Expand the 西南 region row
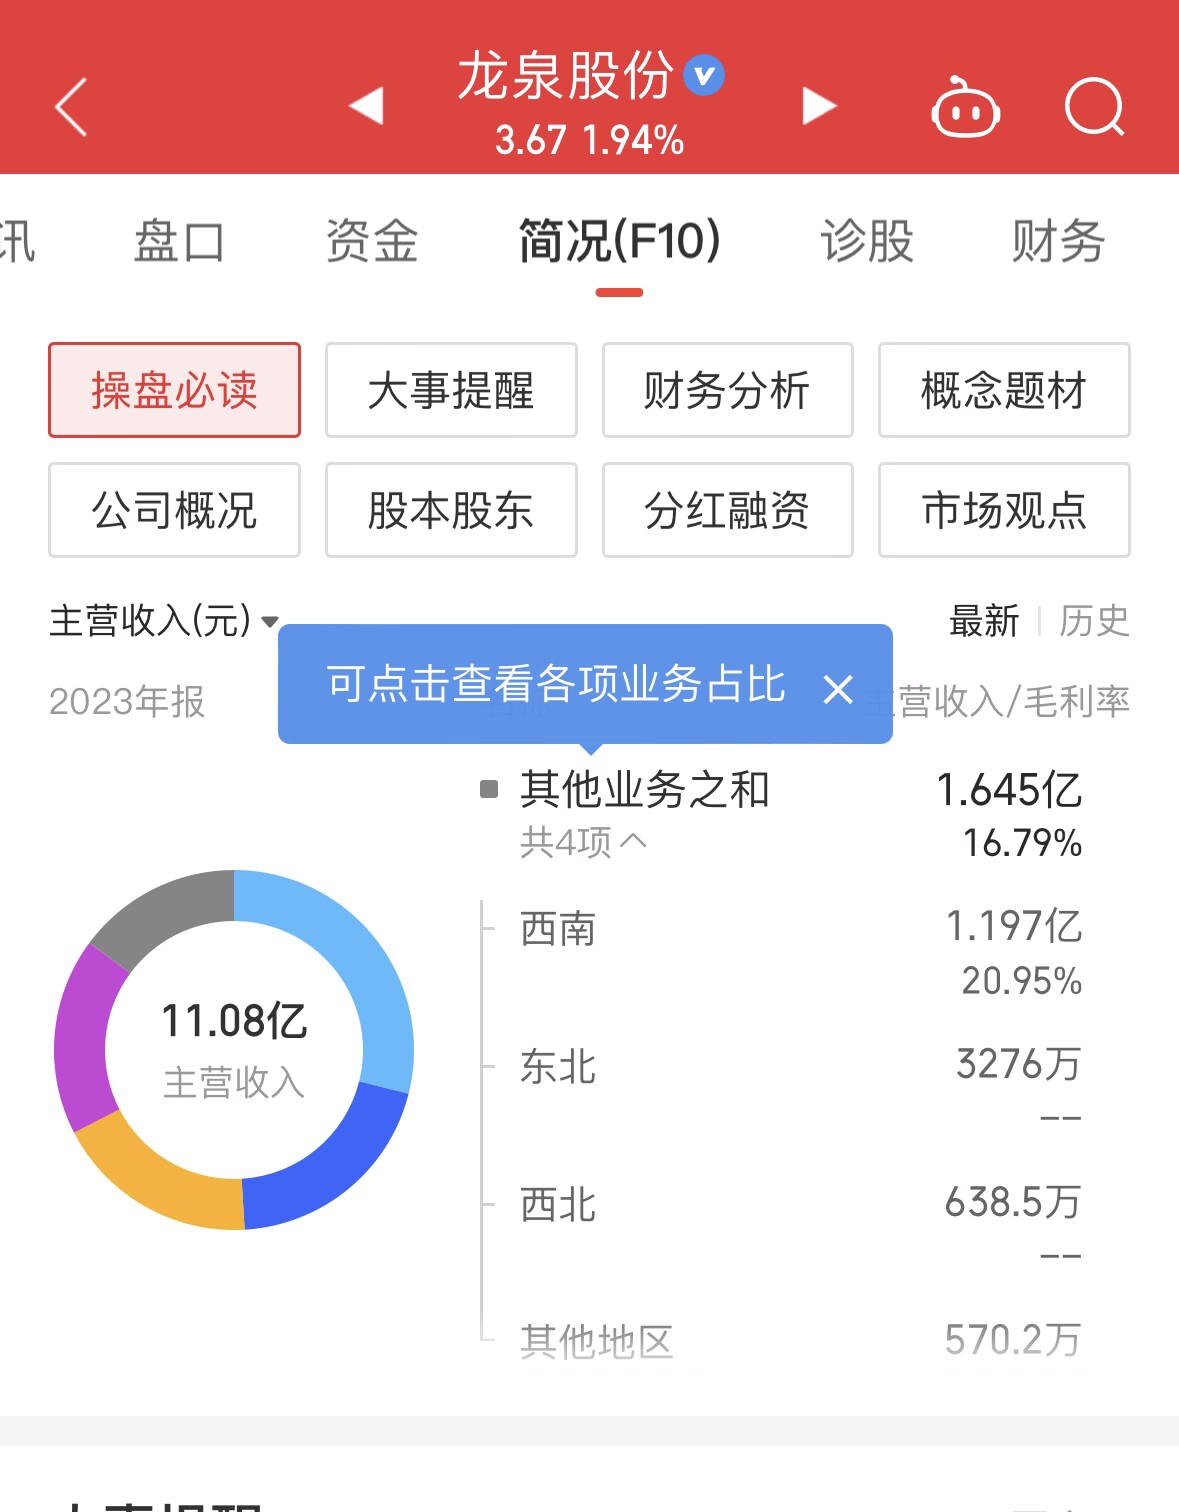Image resolution: width=1179 pixels, height=1512 pixels. tap(558, 929)
